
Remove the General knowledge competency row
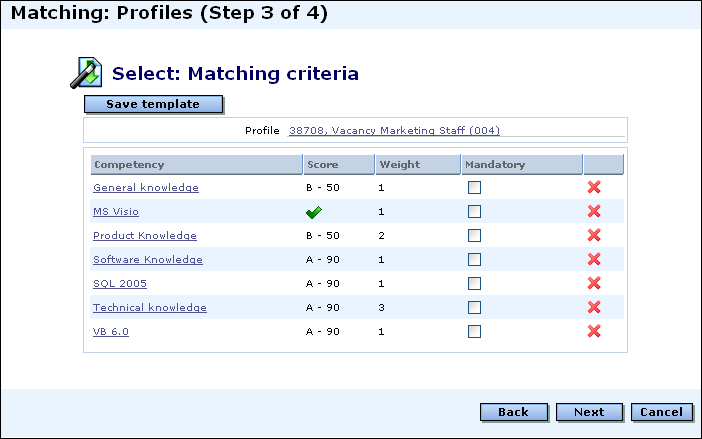594,187
